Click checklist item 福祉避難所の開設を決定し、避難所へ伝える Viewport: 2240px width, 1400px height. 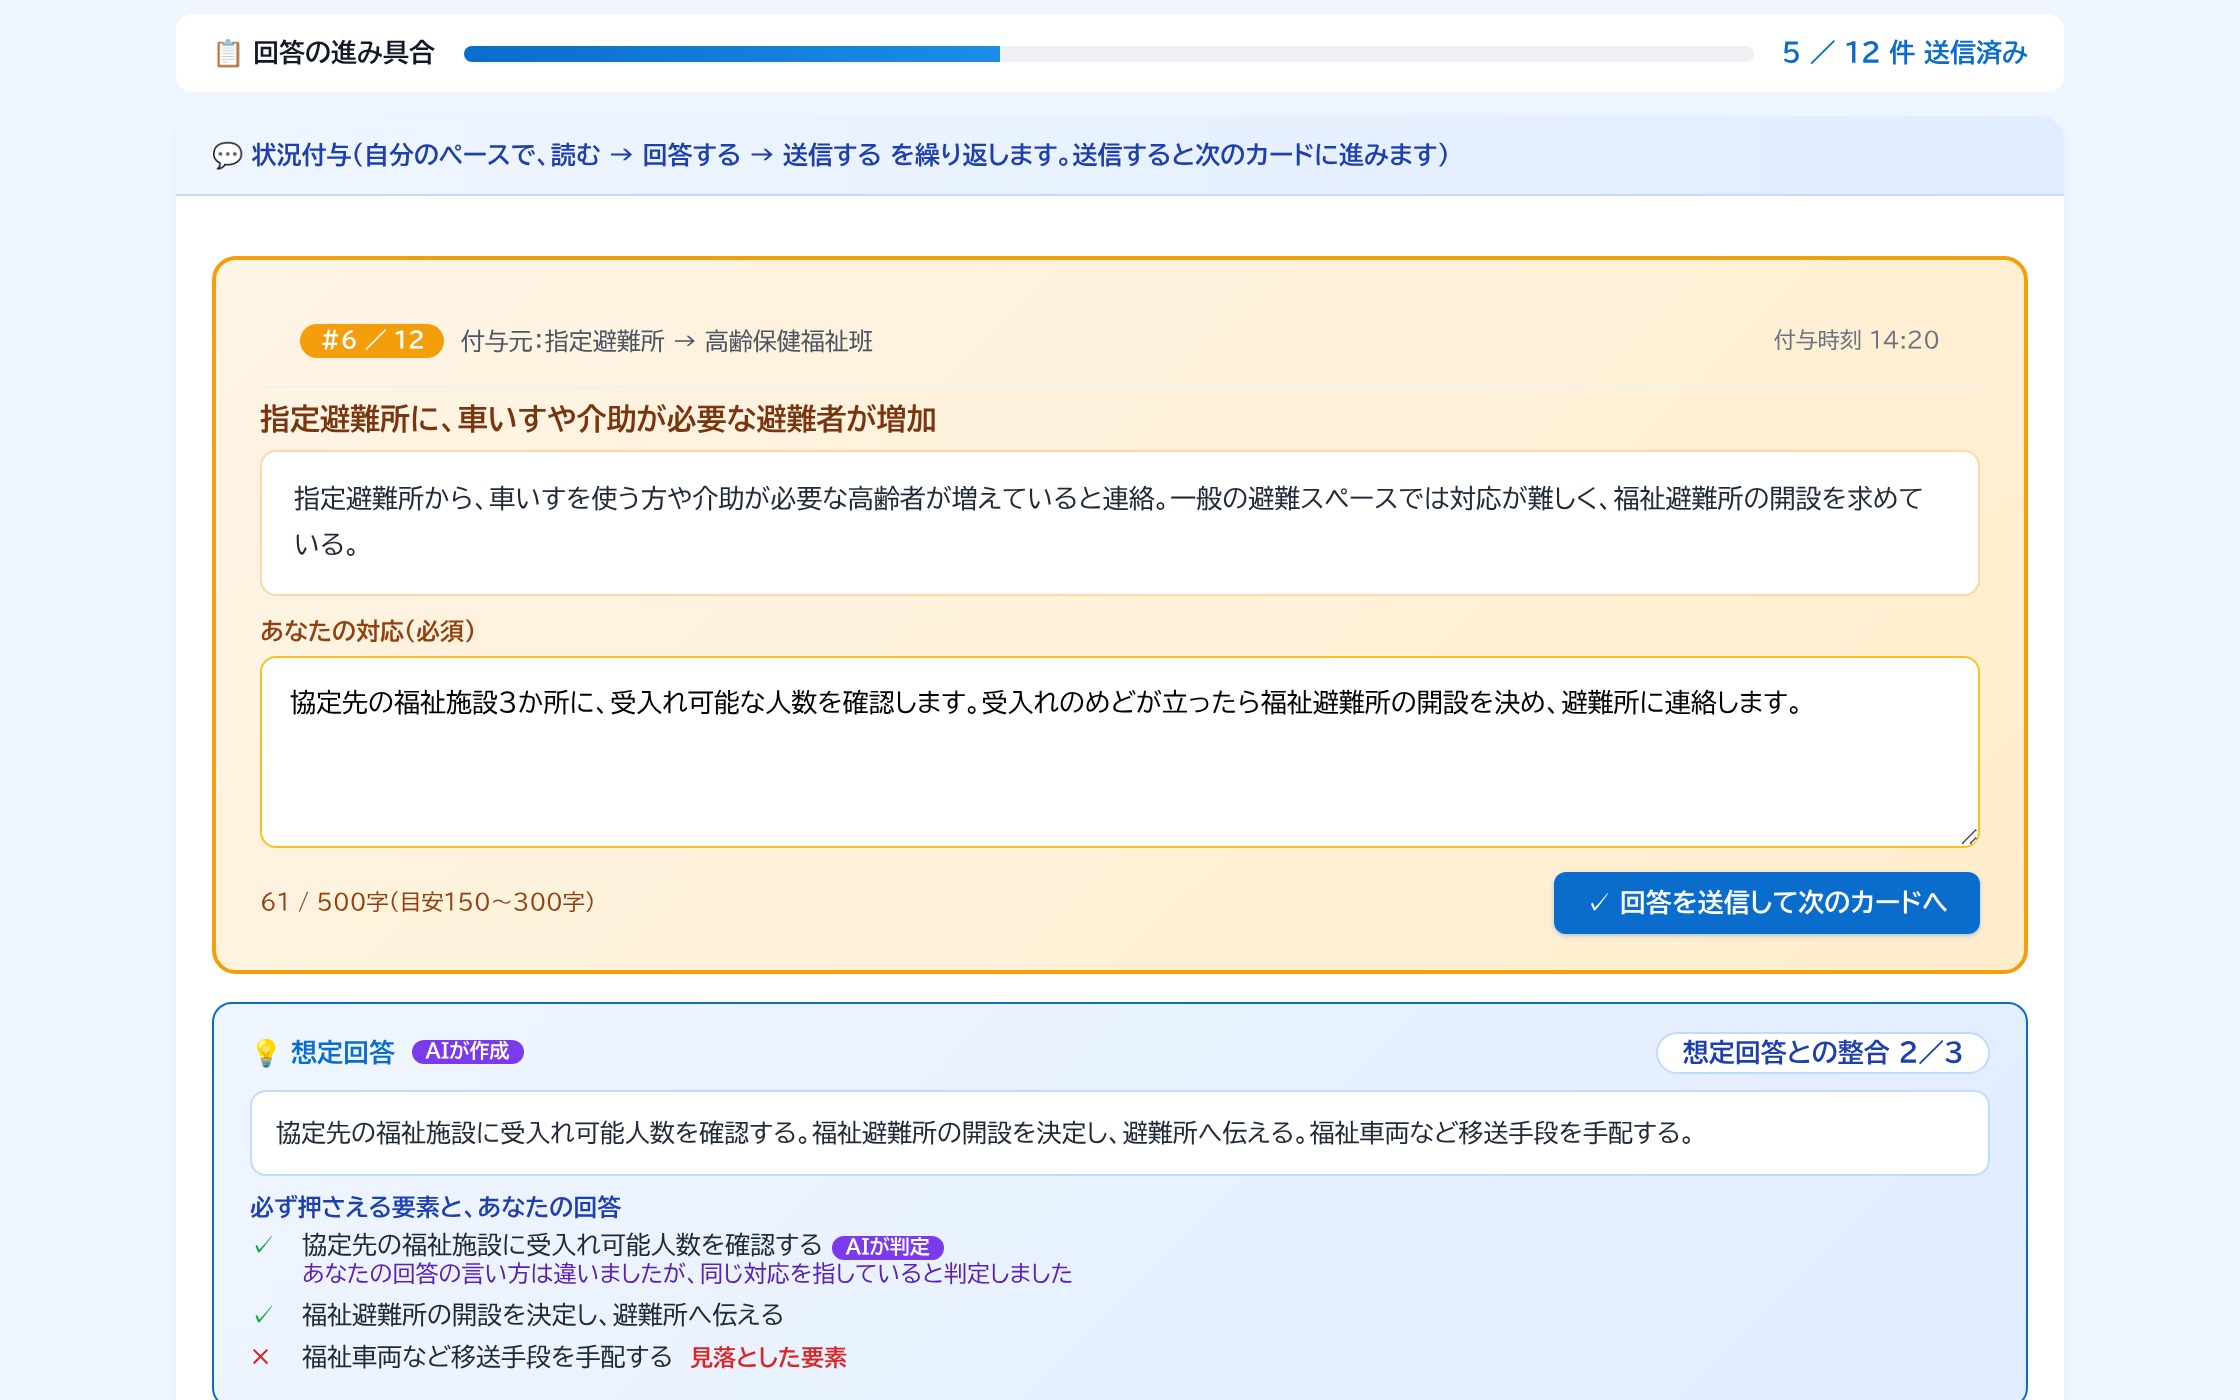(x=543, y=1315)
